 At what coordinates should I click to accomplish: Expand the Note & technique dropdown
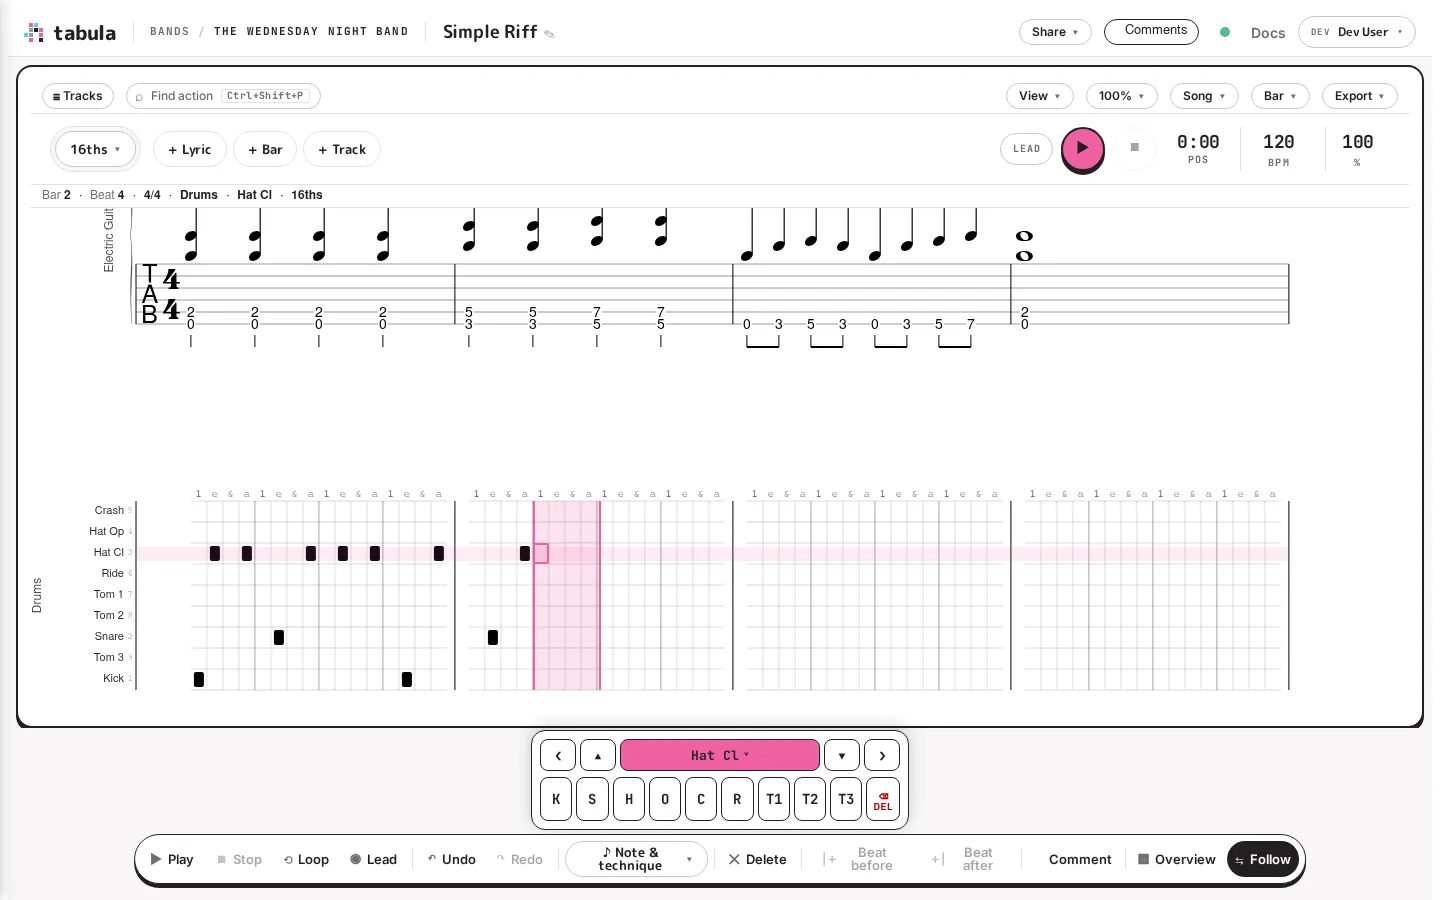[637, 859]
